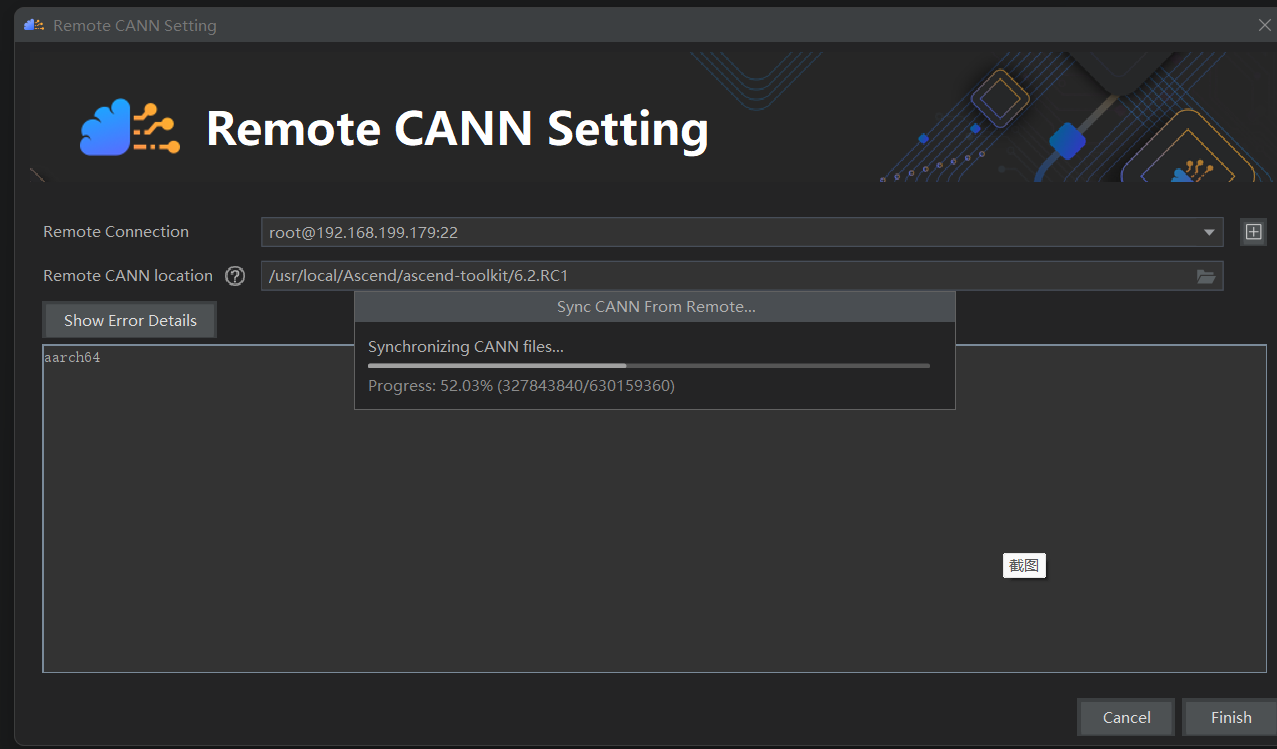Open the folder browse icon for CANN location
Screen dimensions: 1277x749
[1206, 276]
